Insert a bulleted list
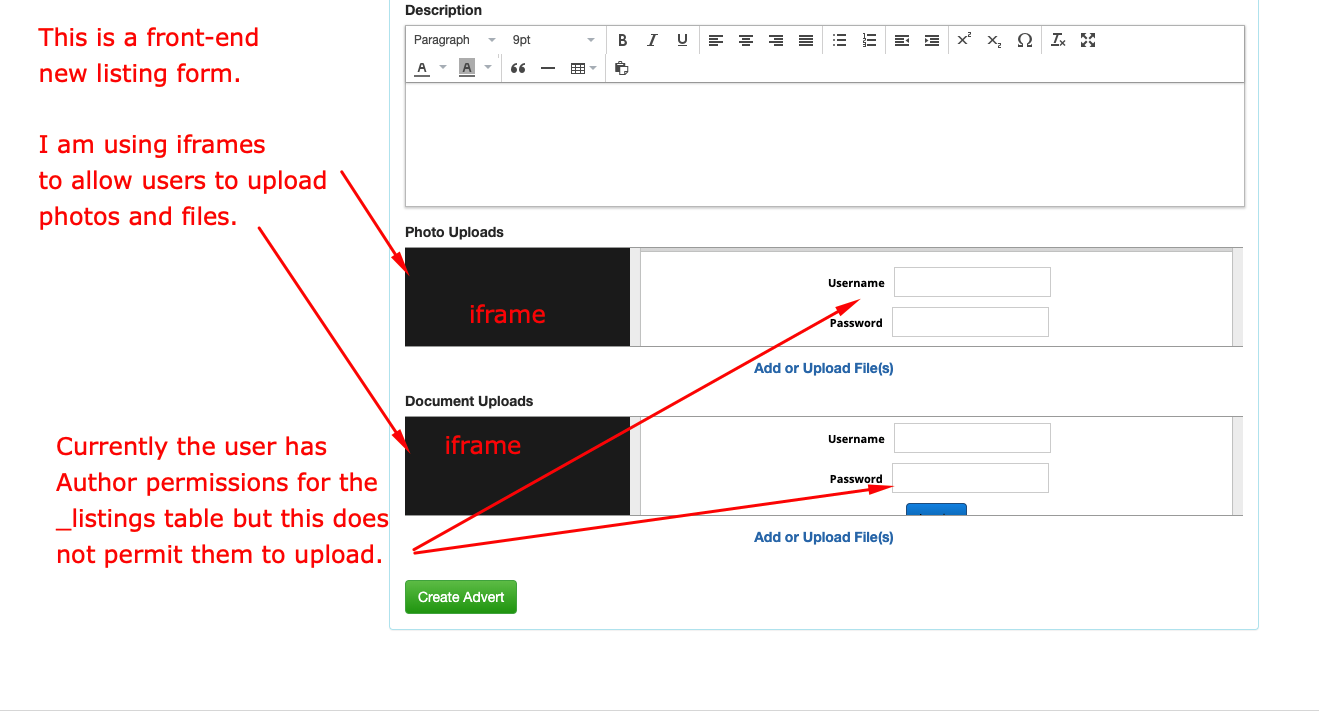 pos(840,40)
